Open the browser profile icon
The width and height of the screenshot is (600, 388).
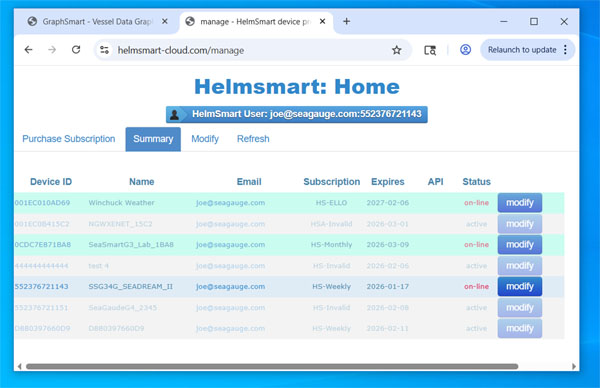465,50
